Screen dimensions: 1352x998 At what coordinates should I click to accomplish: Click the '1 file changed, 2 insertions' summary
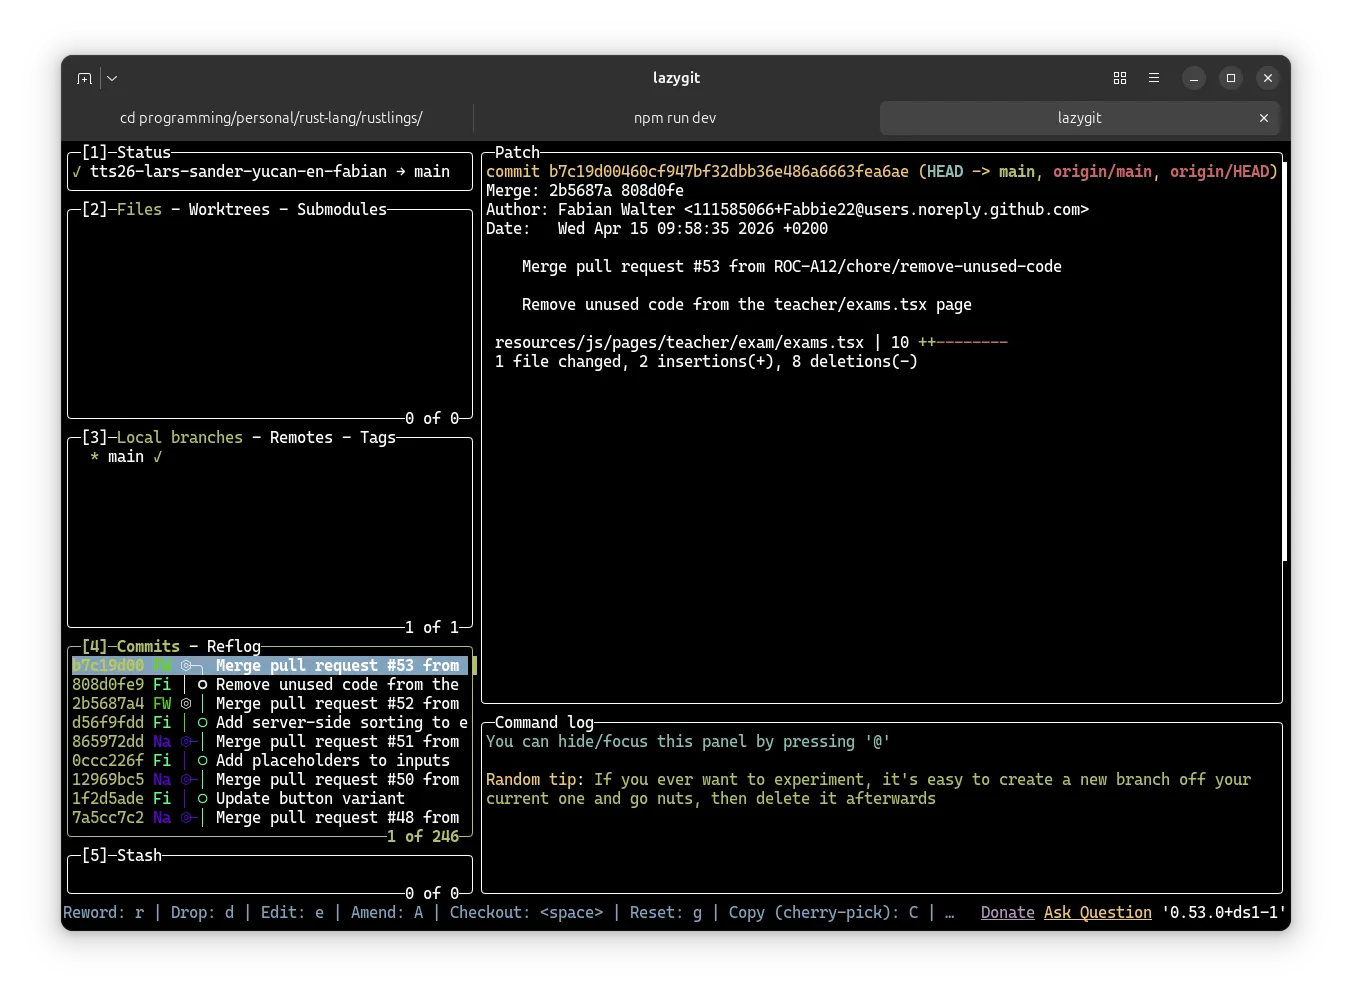pyautogui.click(x=706, y=362)
